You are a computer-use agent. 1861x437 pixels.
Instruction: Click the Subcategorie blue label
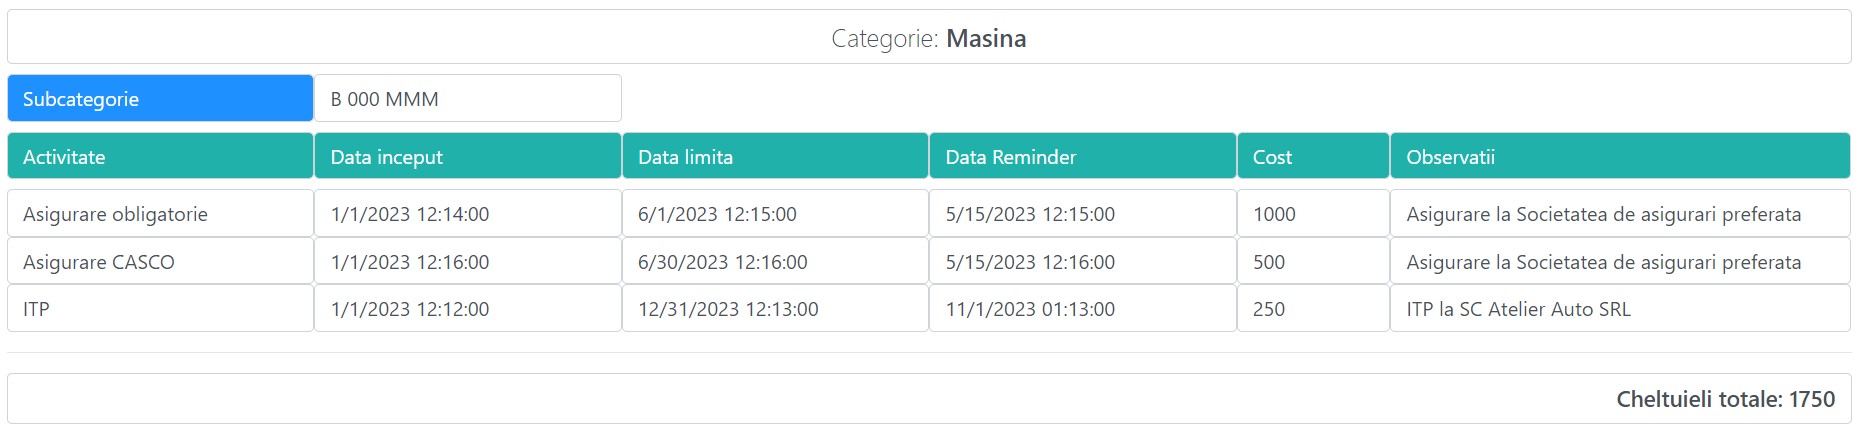click(x=160, y=99)
